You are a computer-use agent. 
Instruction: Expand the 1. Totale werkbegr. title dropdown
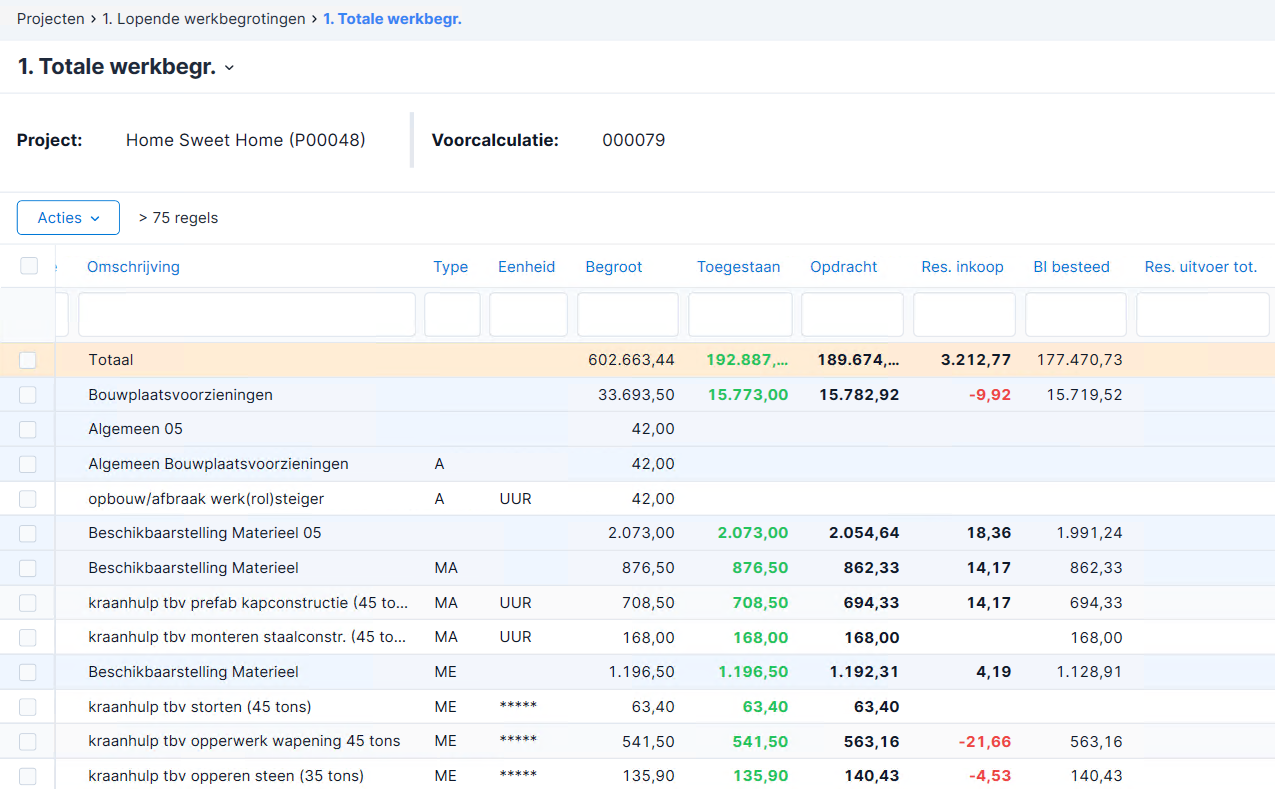(126, 68)
